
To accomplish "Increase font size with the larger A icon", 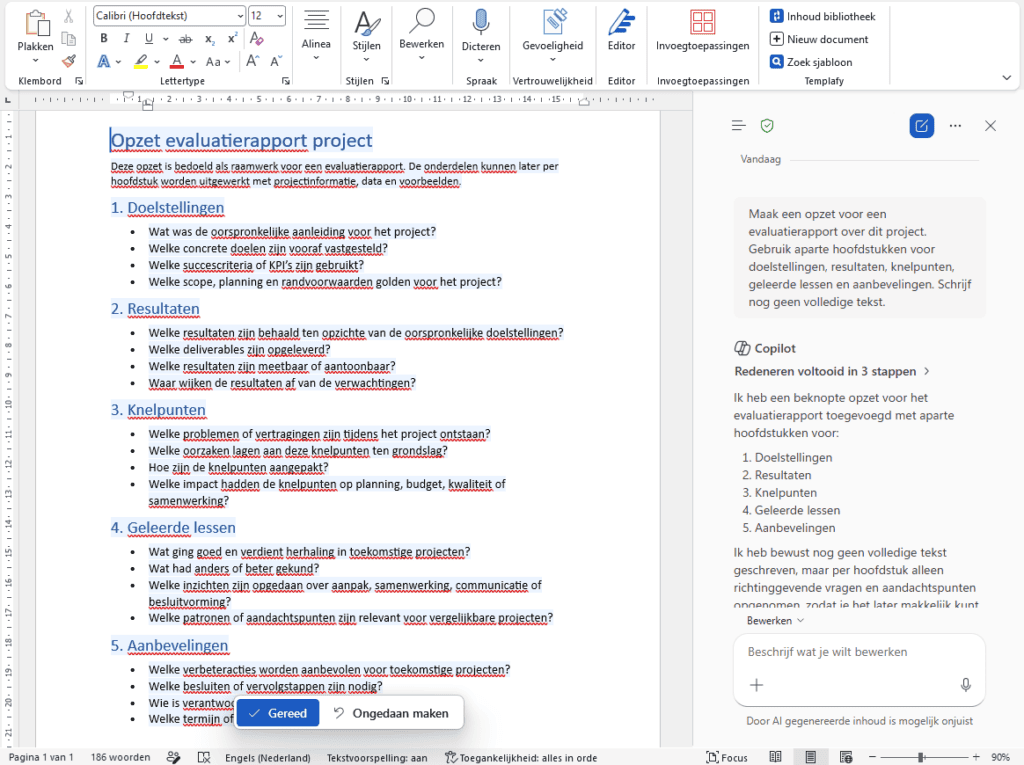I will click(253, 61).
